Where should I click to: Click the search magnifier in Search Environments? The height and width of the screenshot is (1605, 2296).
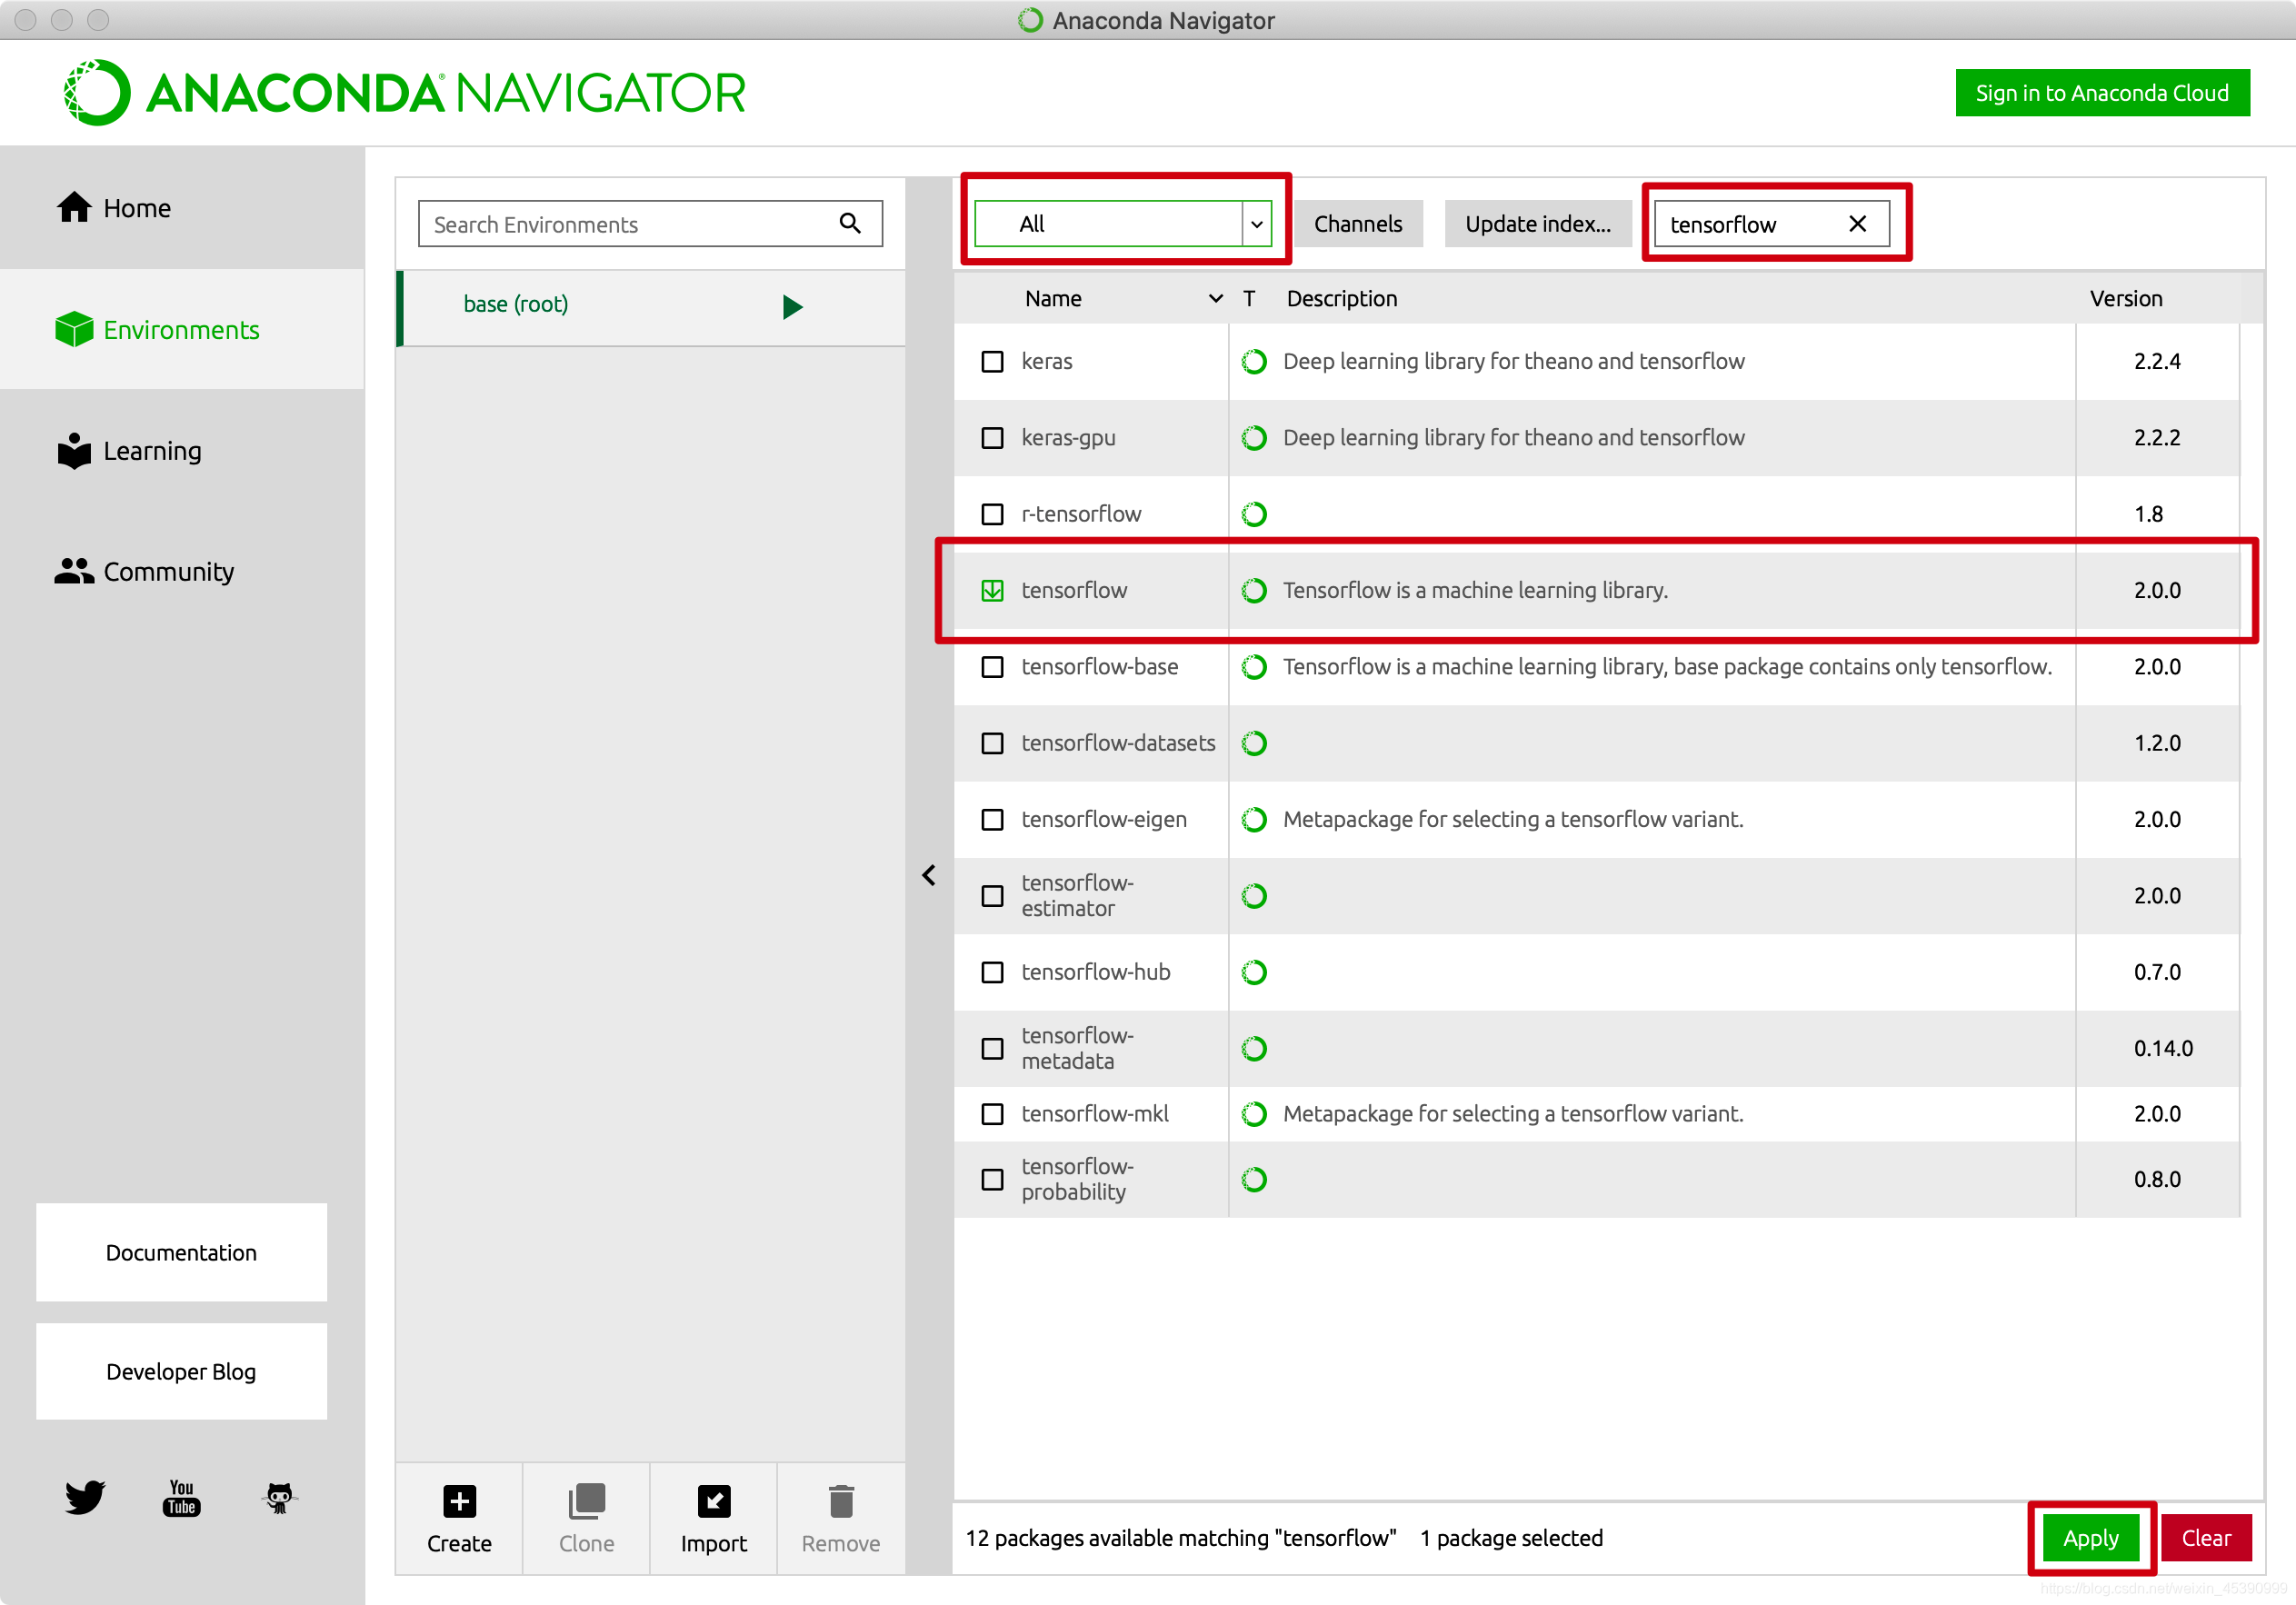(x=850, y=223)
